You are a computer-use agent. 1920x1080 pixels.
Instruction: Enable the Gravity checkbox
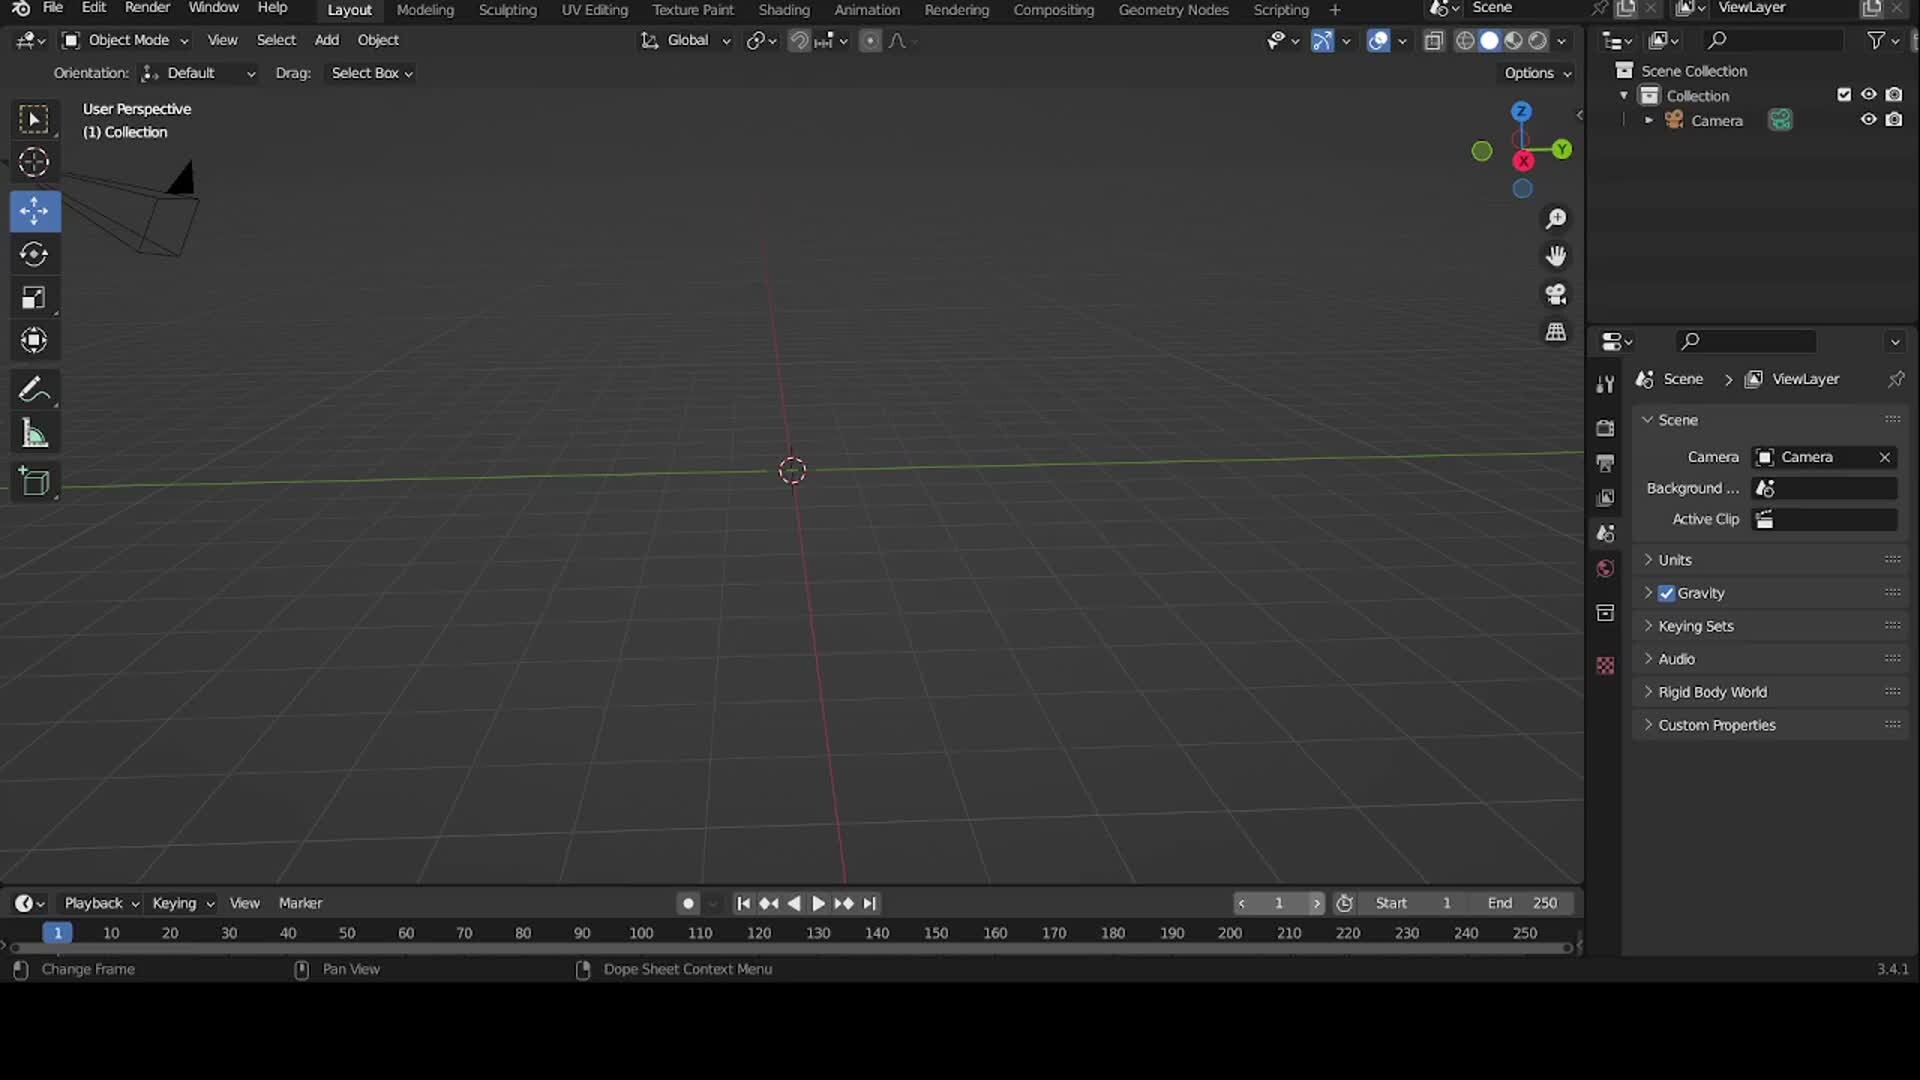tap(1666, 592)
